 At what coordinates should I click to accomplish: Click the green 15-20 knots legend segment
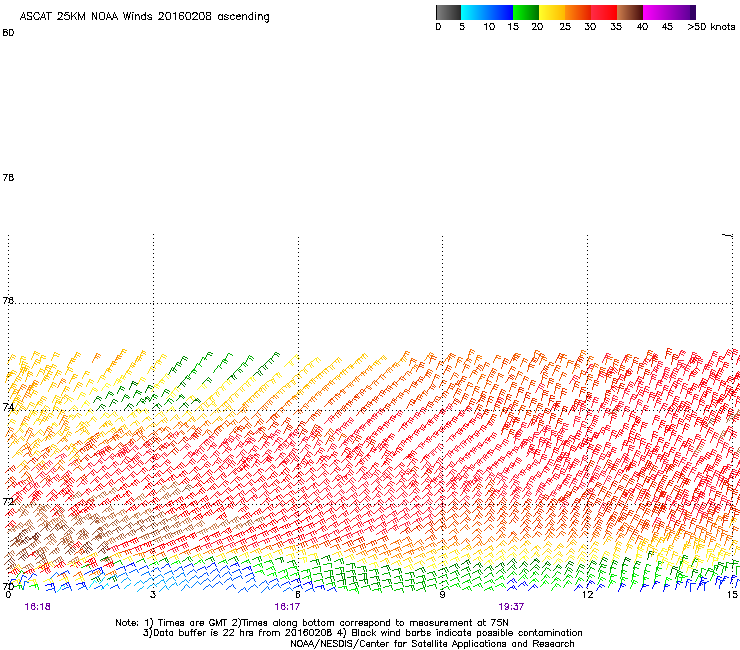pyautogui.click(x=526, y=12)
